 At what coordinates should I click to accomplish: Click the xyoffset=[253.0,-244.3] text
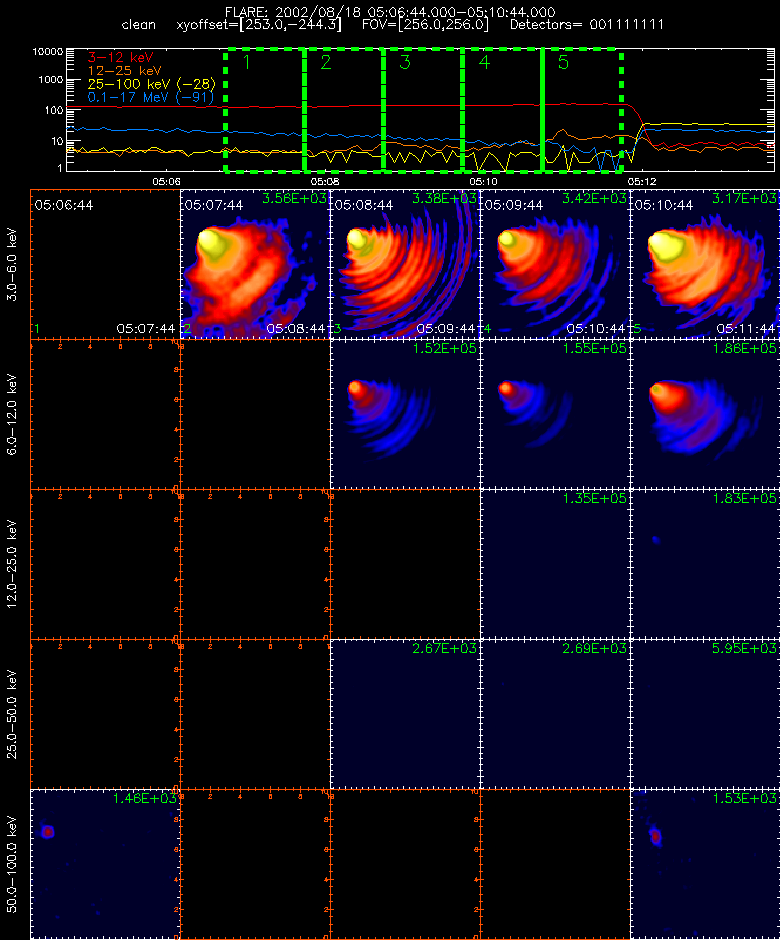click(259, 25)
